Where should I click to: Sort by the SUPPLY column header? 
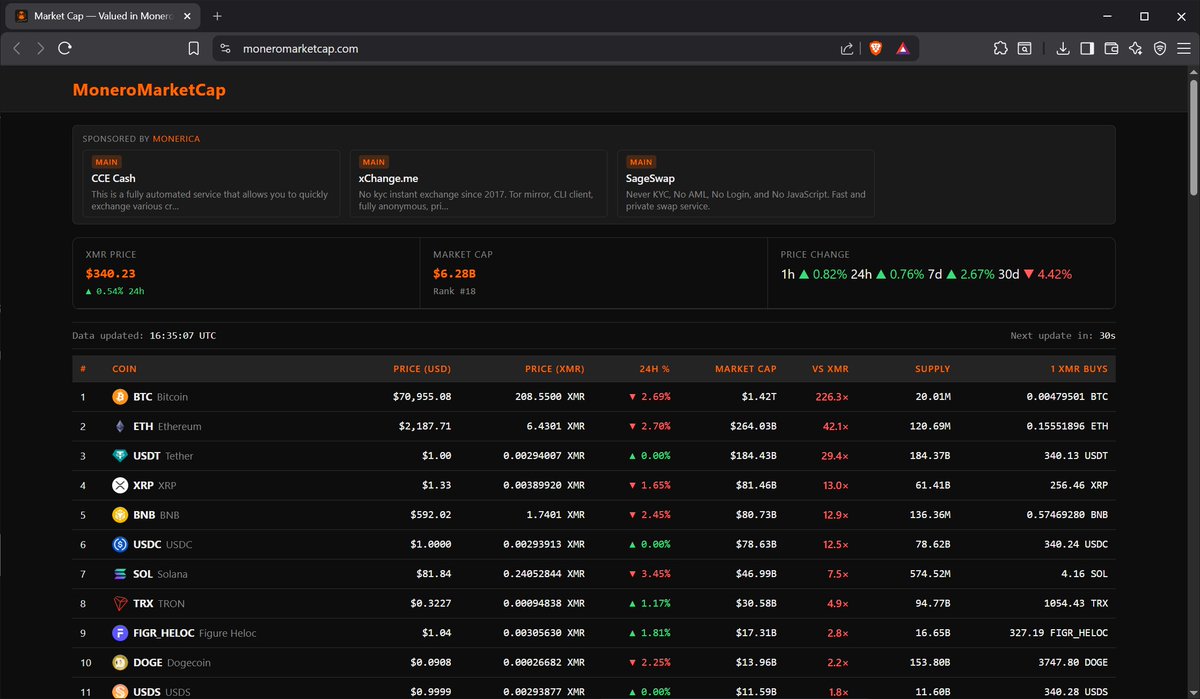coord(933,369)
